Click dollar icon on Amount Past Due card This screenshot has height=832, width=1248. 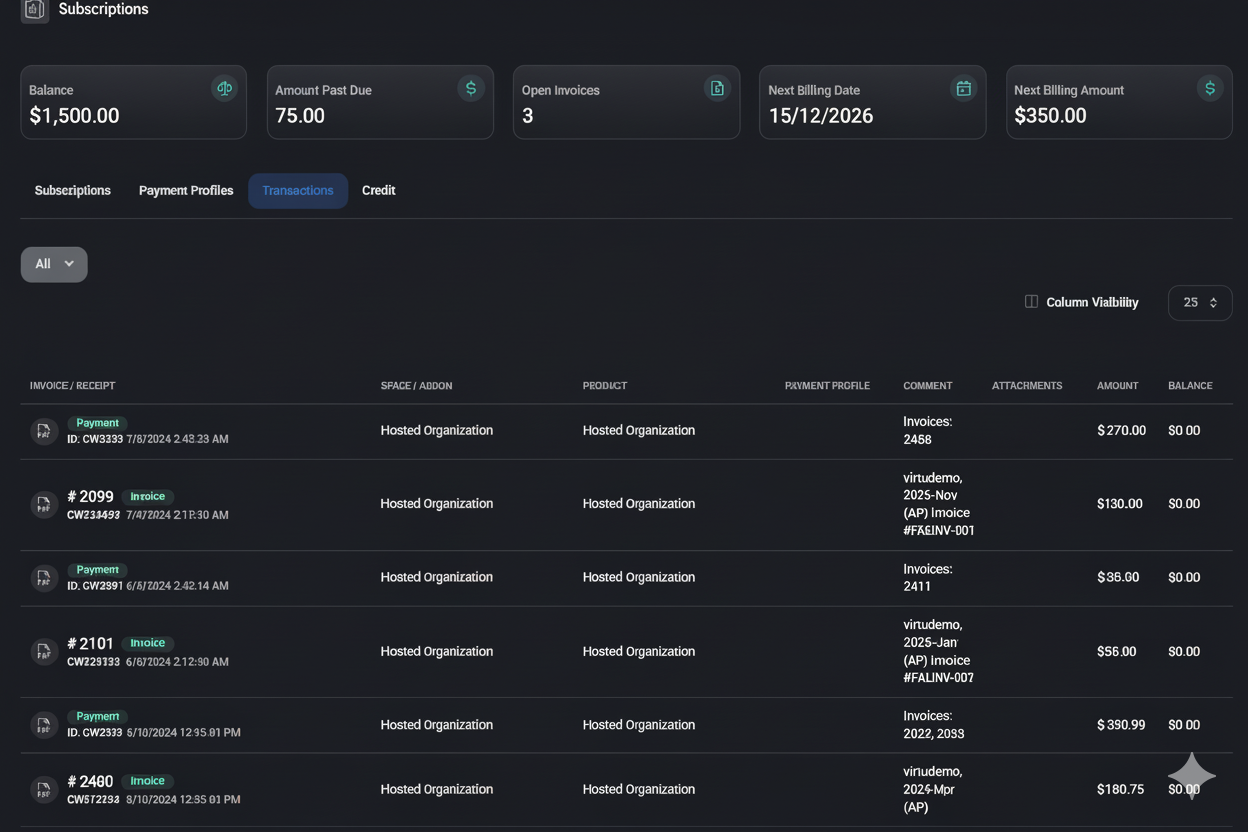(470, 89)
